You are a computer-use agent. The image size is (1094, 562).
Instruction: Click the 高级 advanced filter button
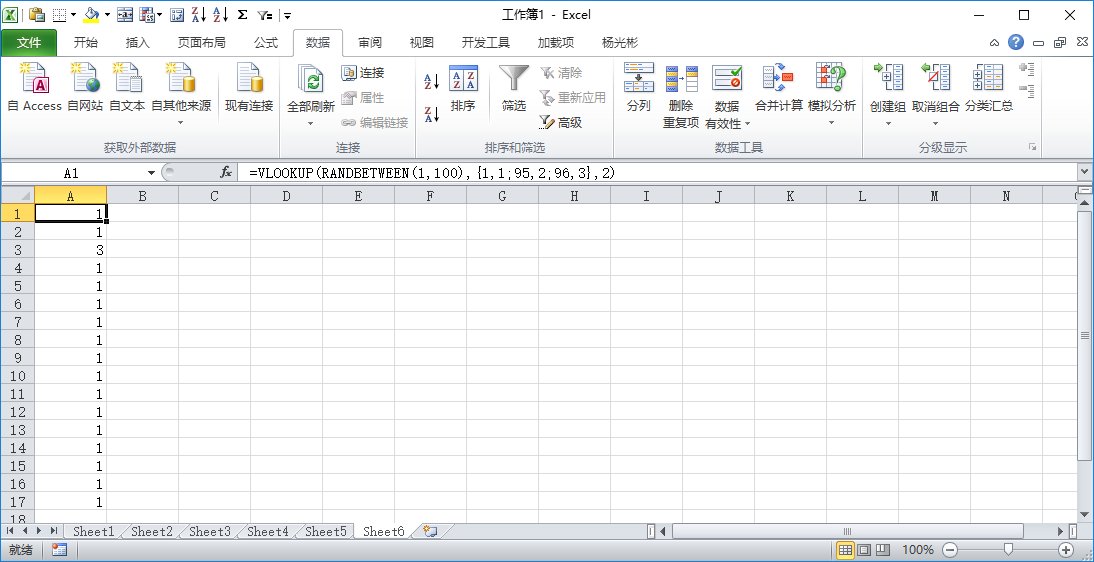560,122
